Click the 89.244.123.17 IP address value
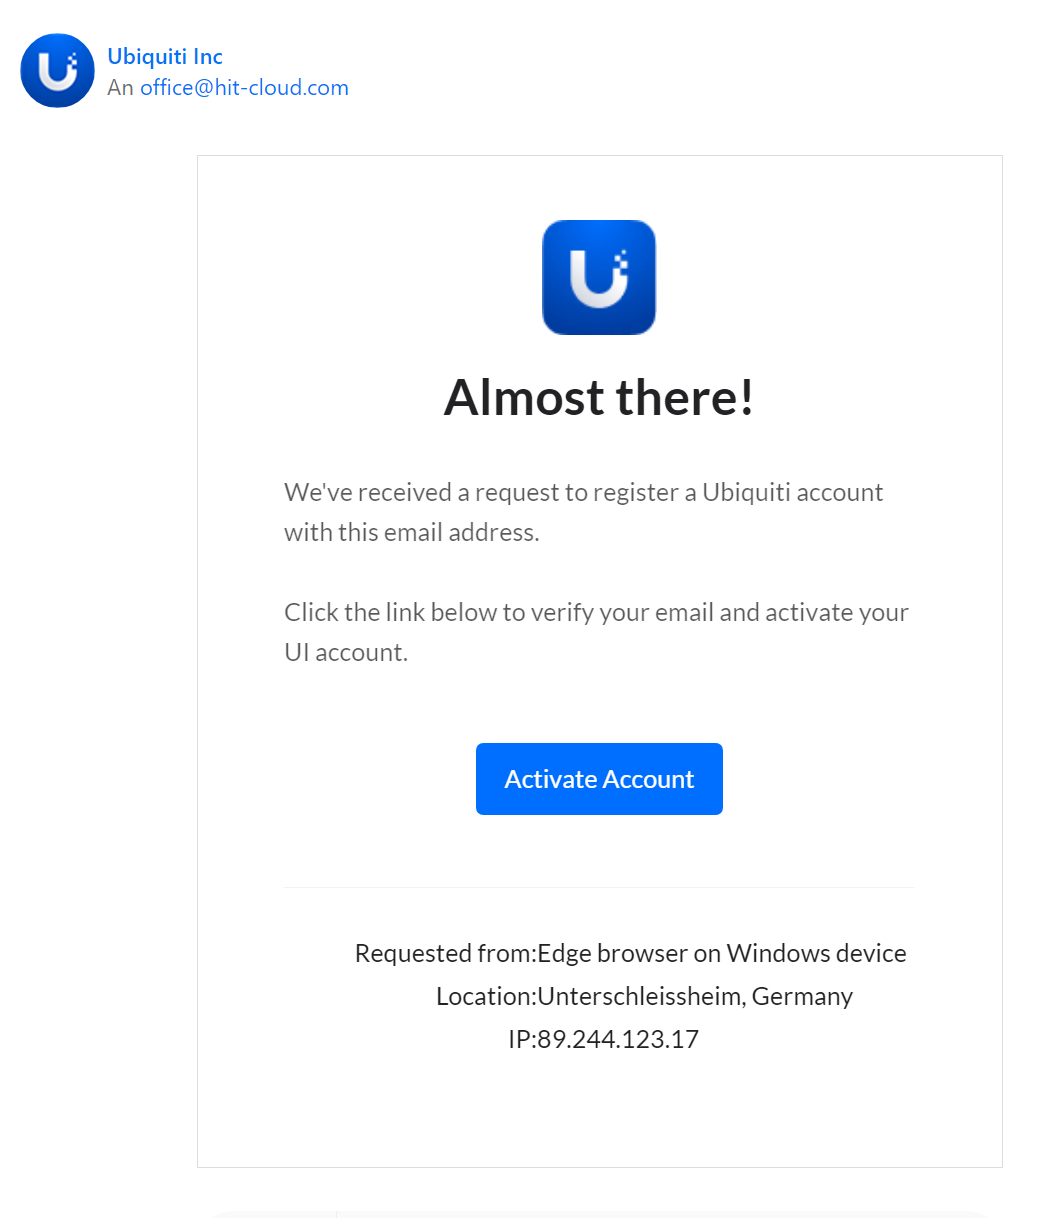 click(x=618, y=1039)
